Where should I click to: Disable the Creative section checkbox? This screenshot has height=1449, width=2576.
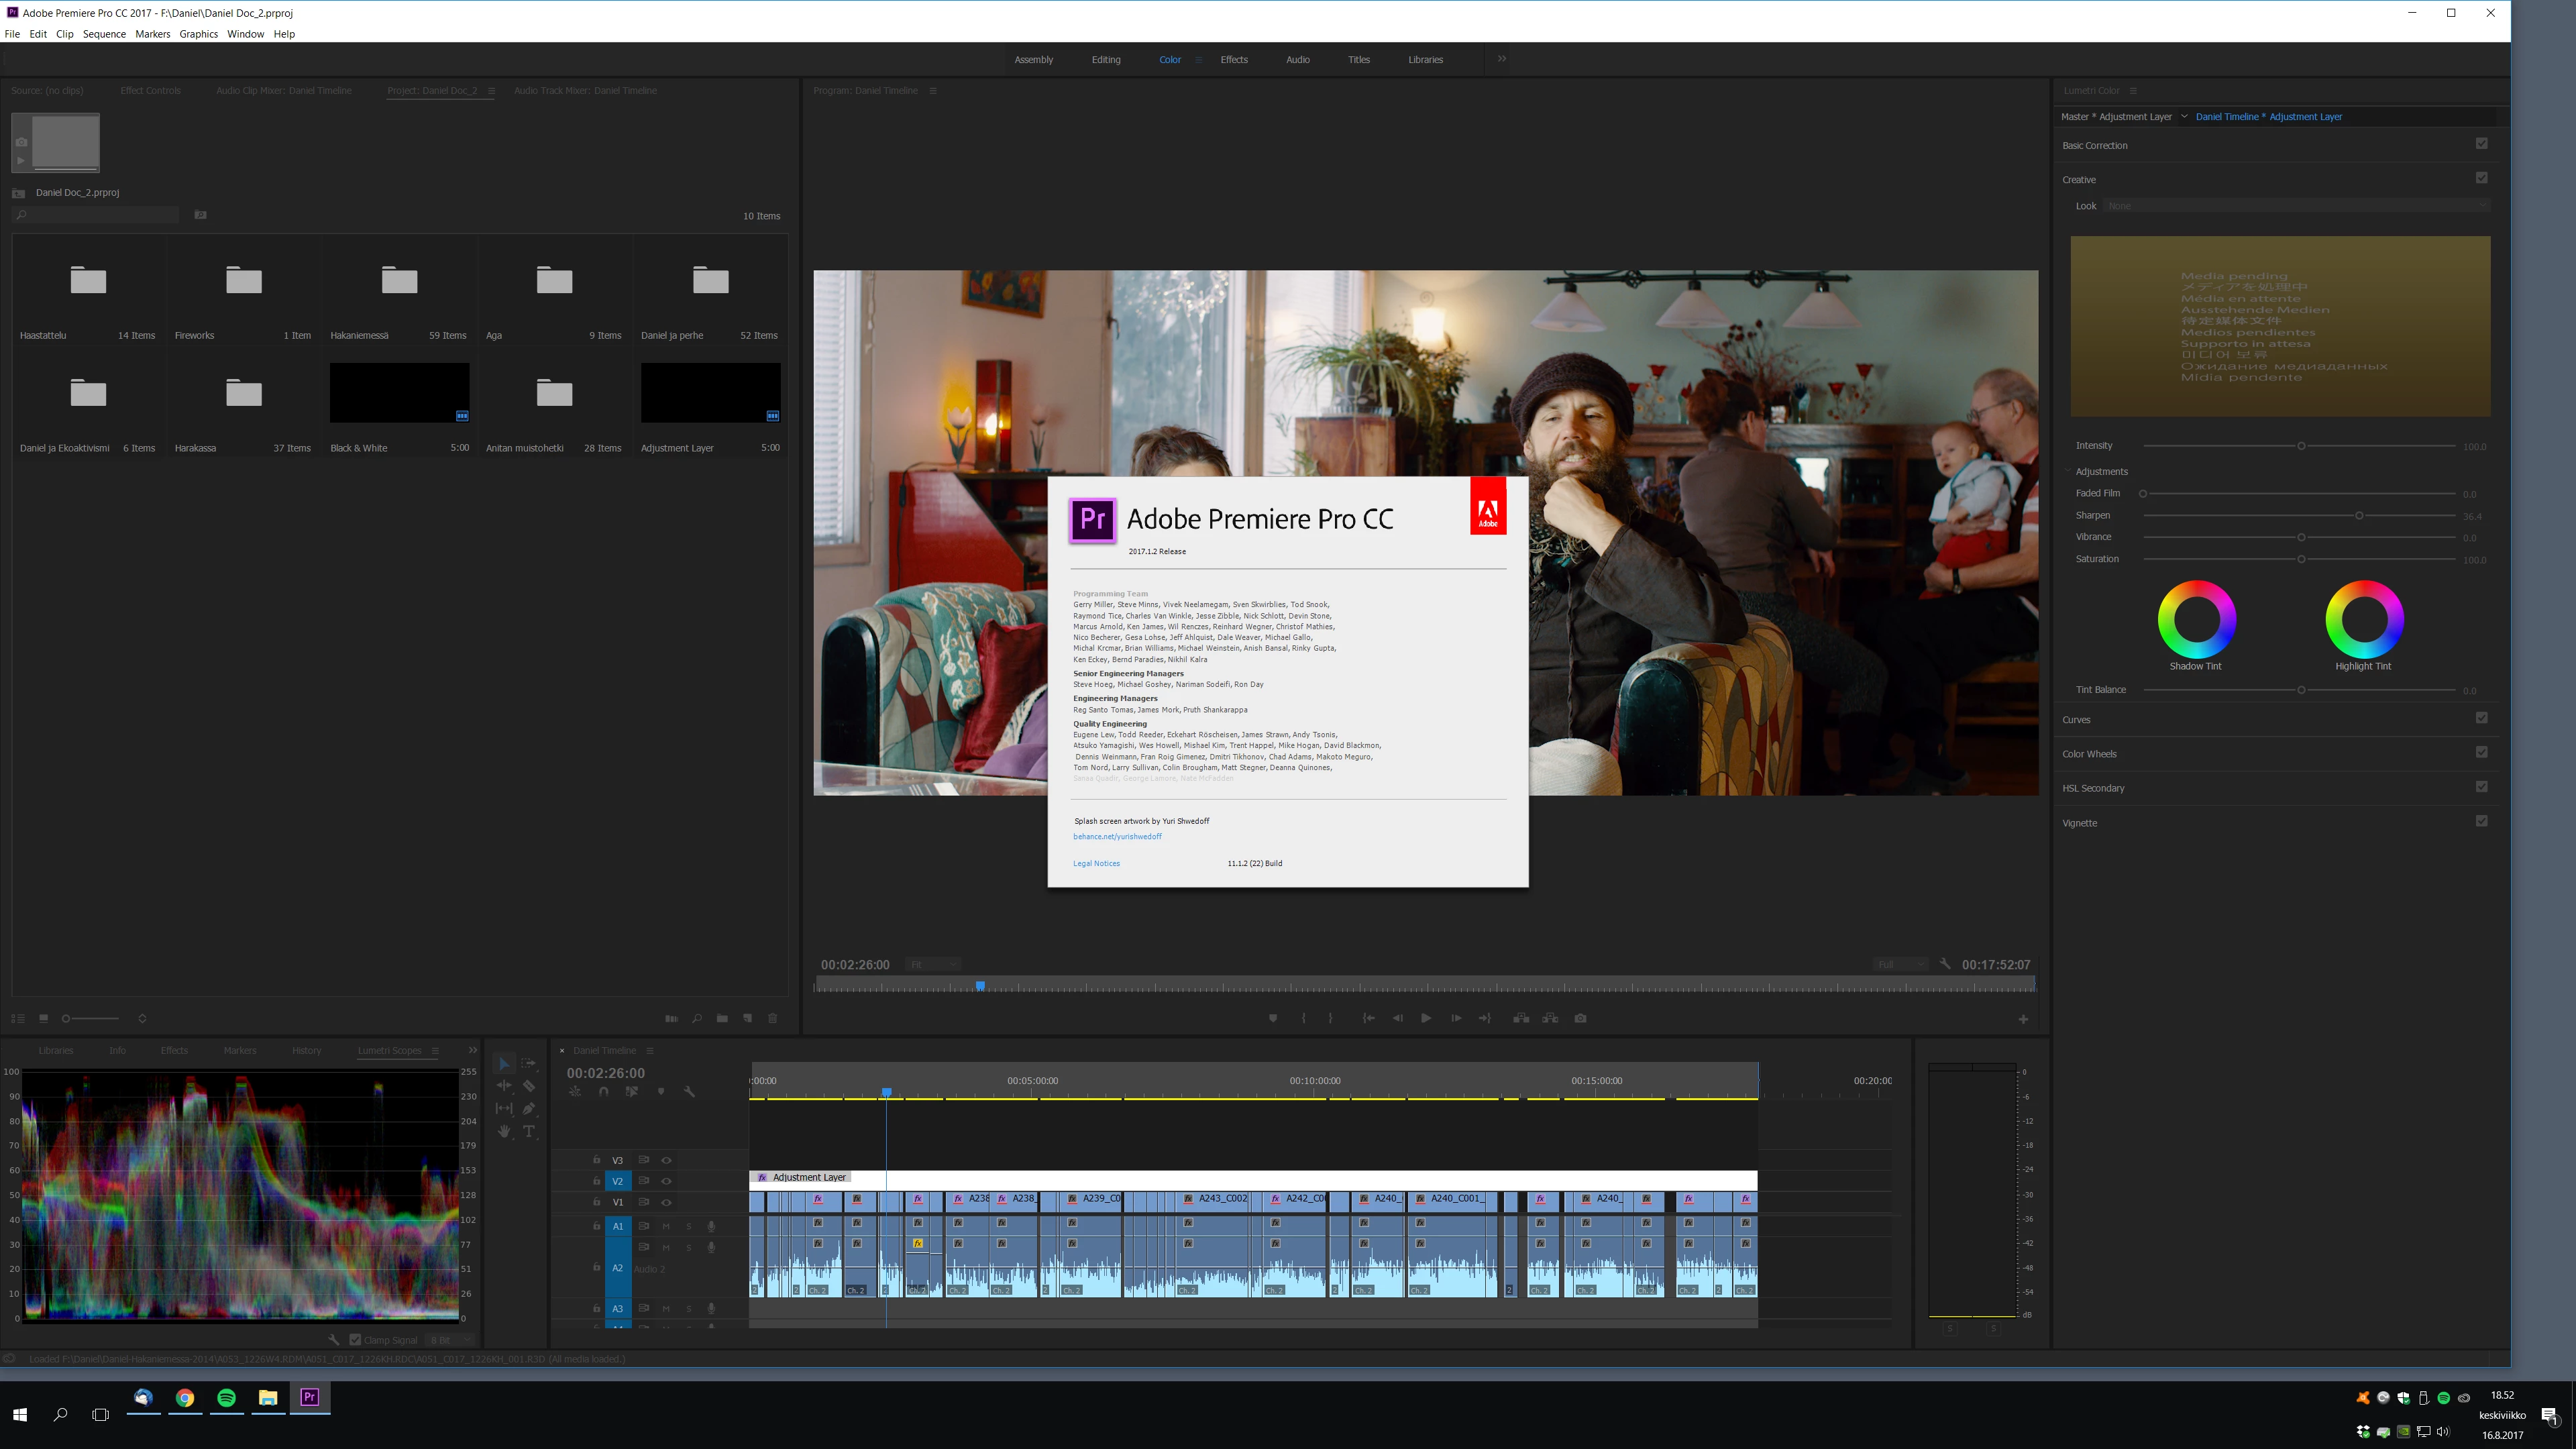pos(2481,178)
